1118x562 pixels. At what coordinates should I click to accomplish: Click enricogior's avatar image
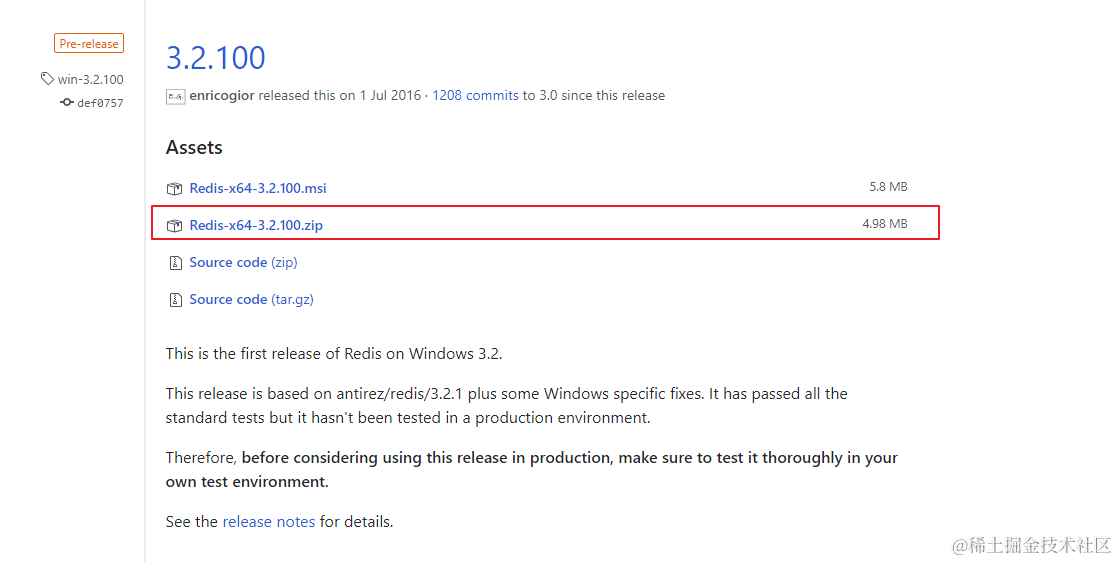(x=175, y=96)
